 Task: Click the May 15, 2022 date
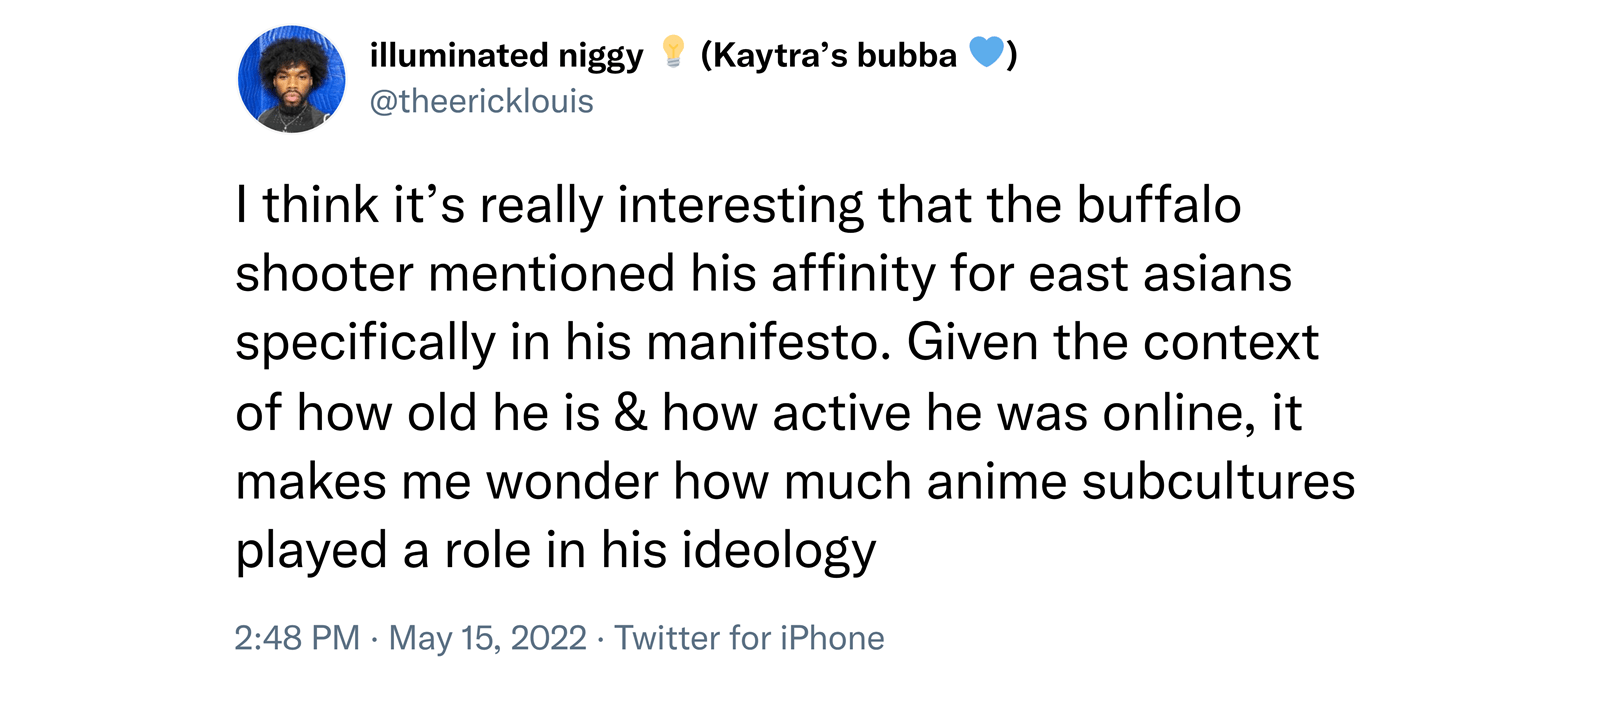[487, 638]
